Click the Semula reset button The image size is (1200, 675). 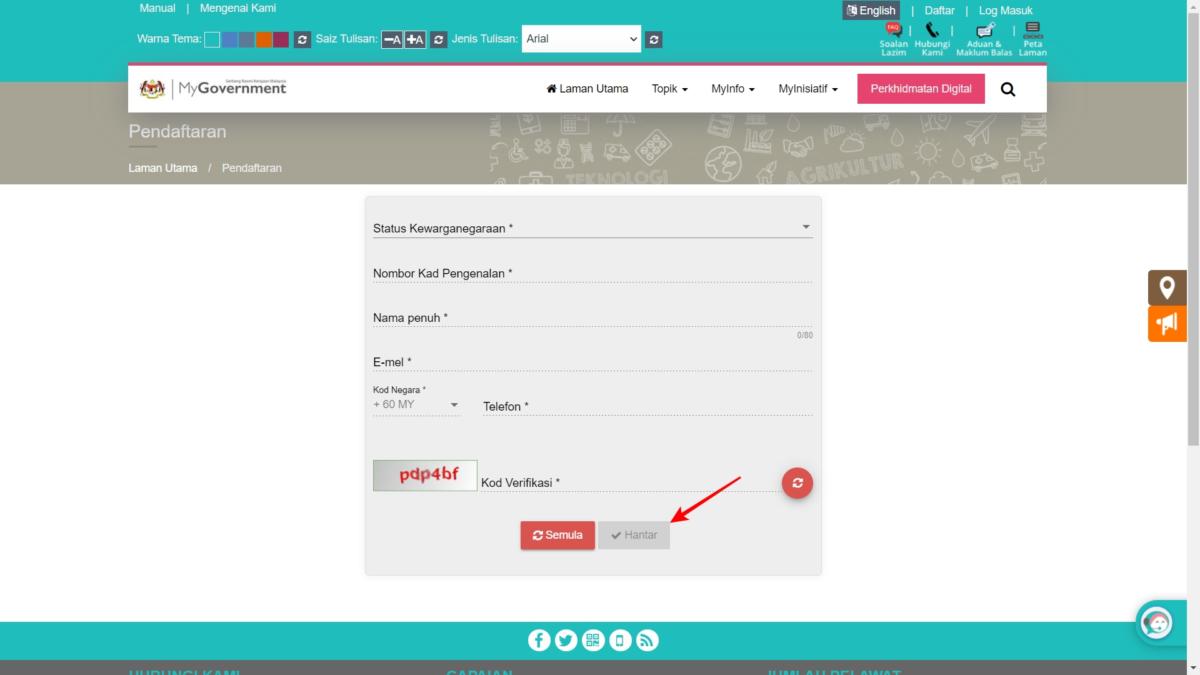tap(558, 535)
